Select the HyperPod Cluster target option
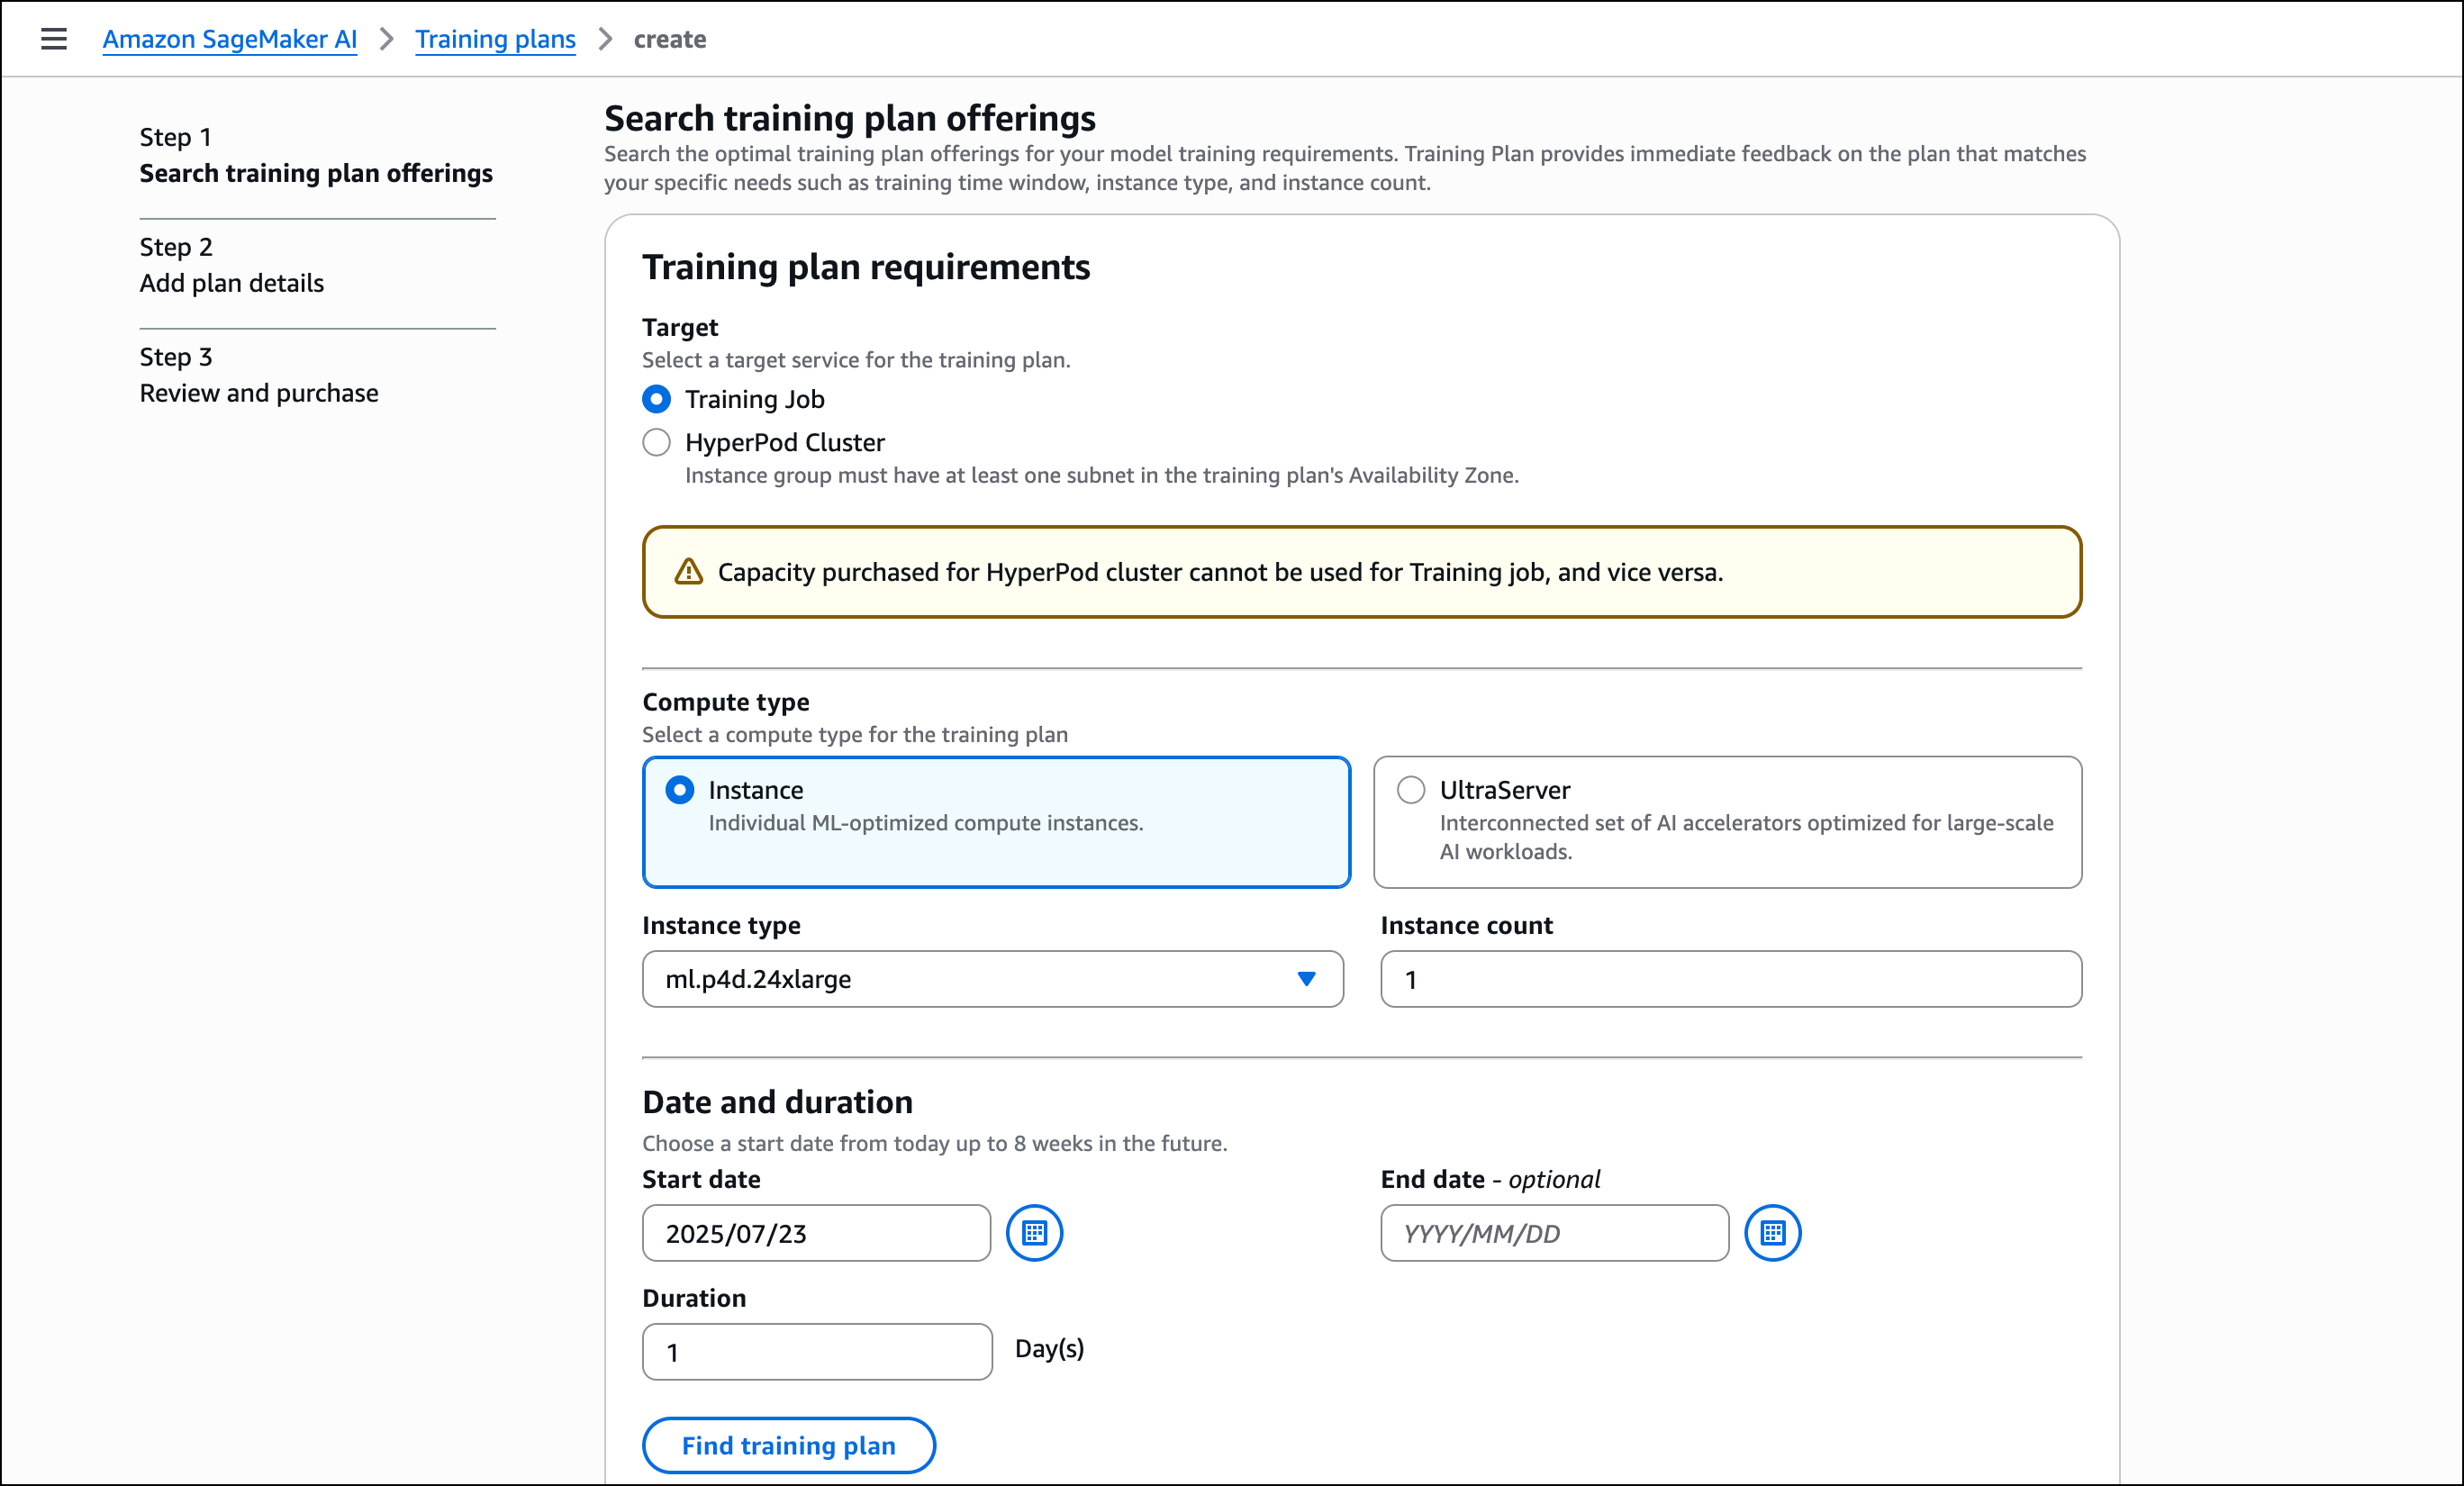This screenshot has height=1486, width=2464. pos(656,442)
